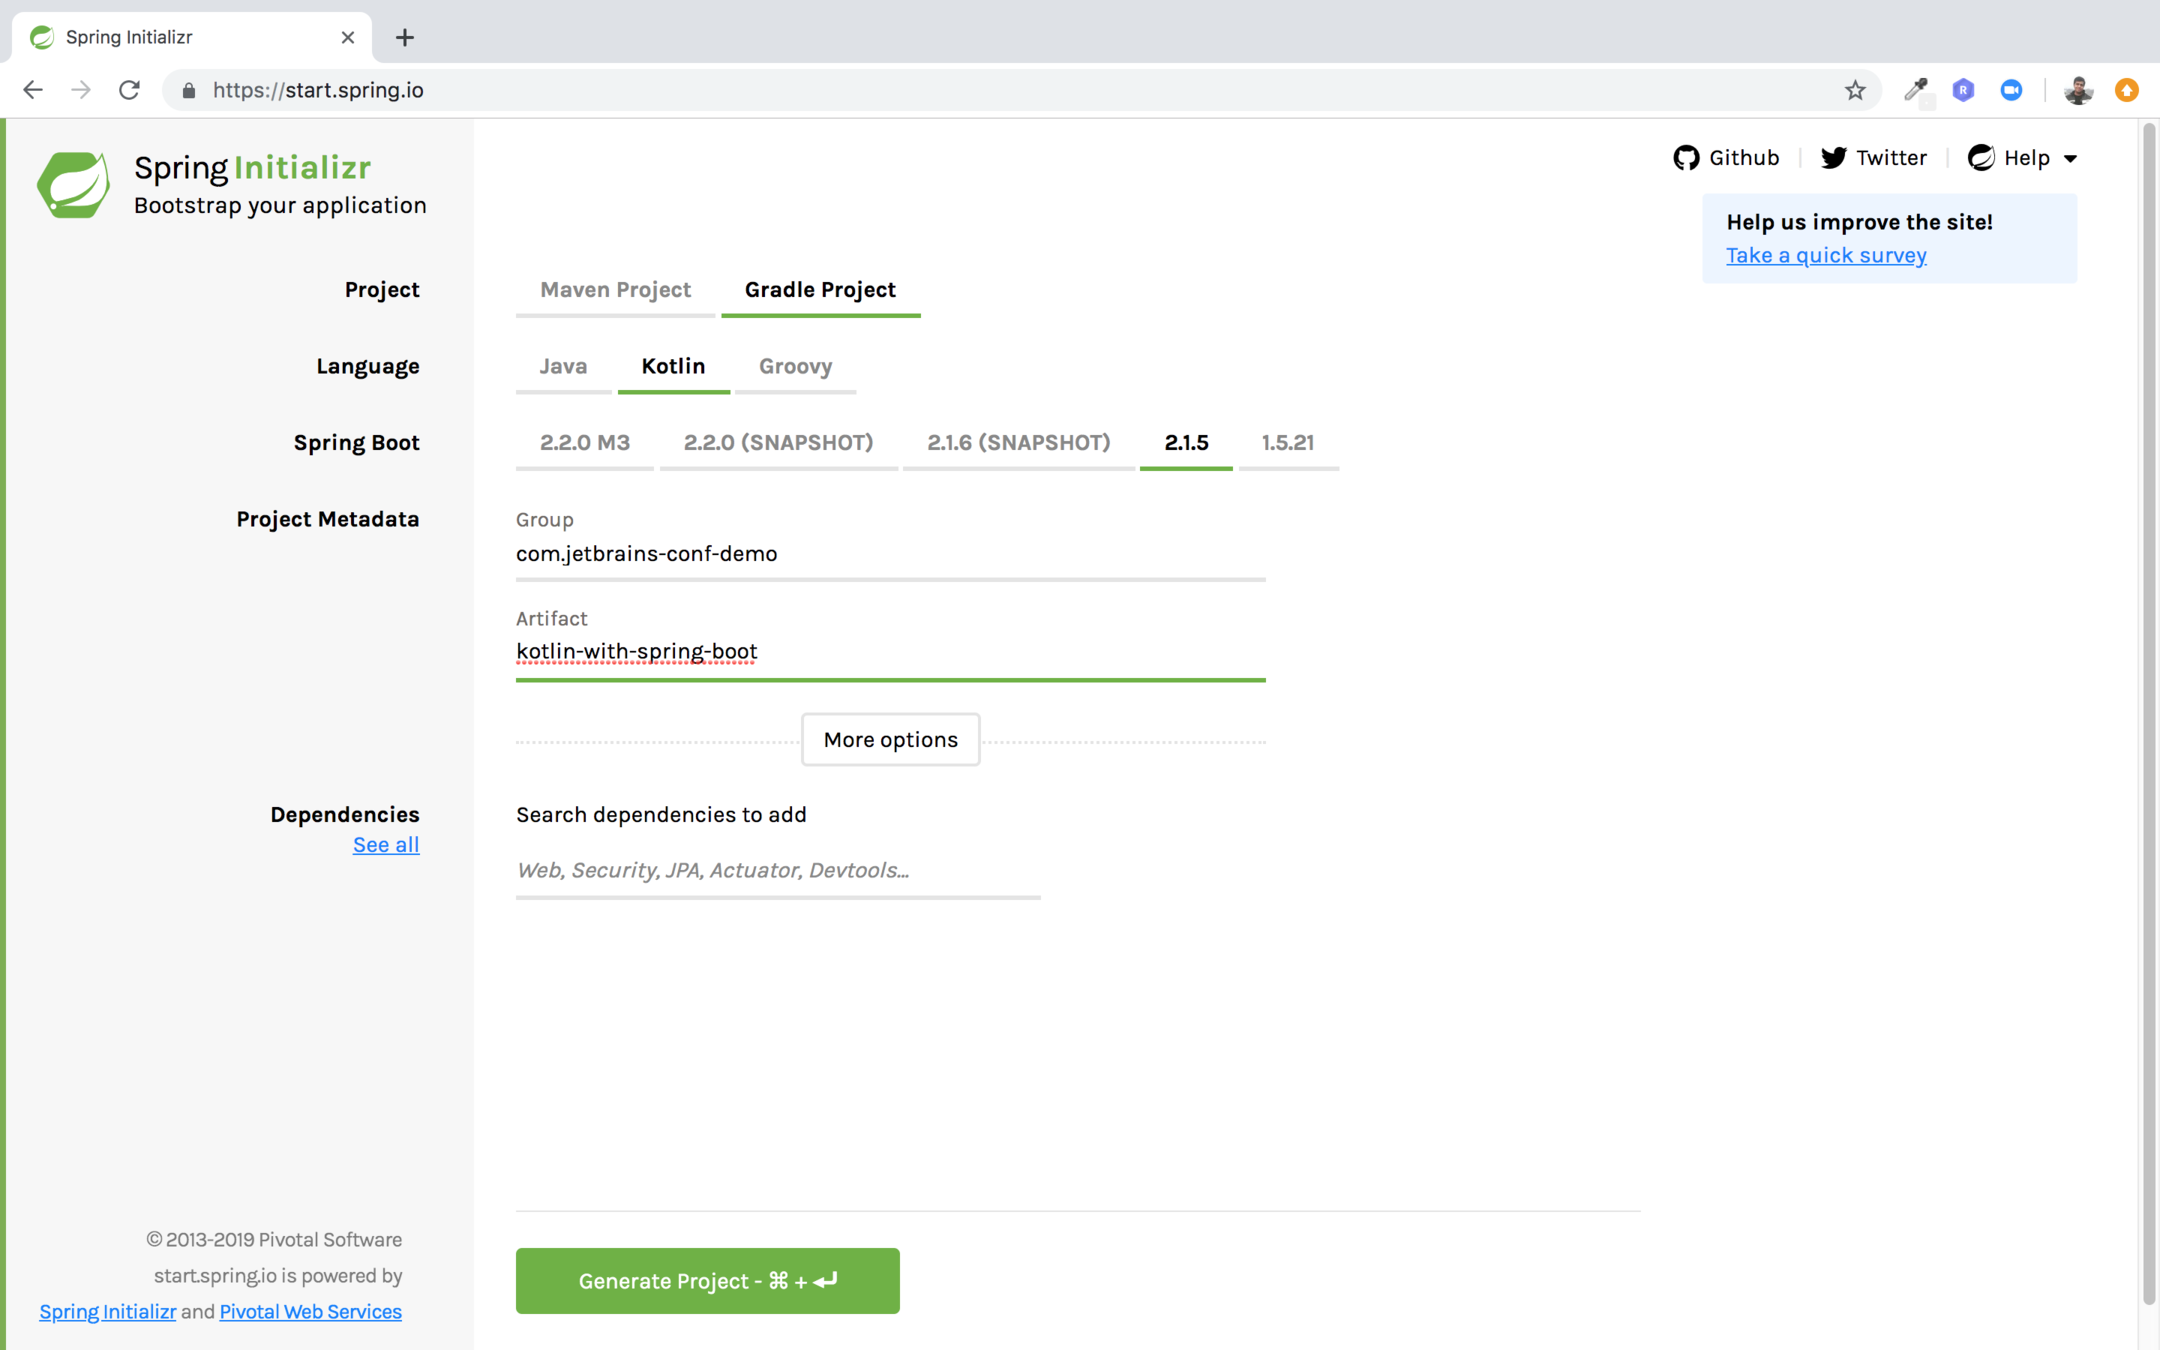Focus the dependencies search field

[x=778, y=870]
